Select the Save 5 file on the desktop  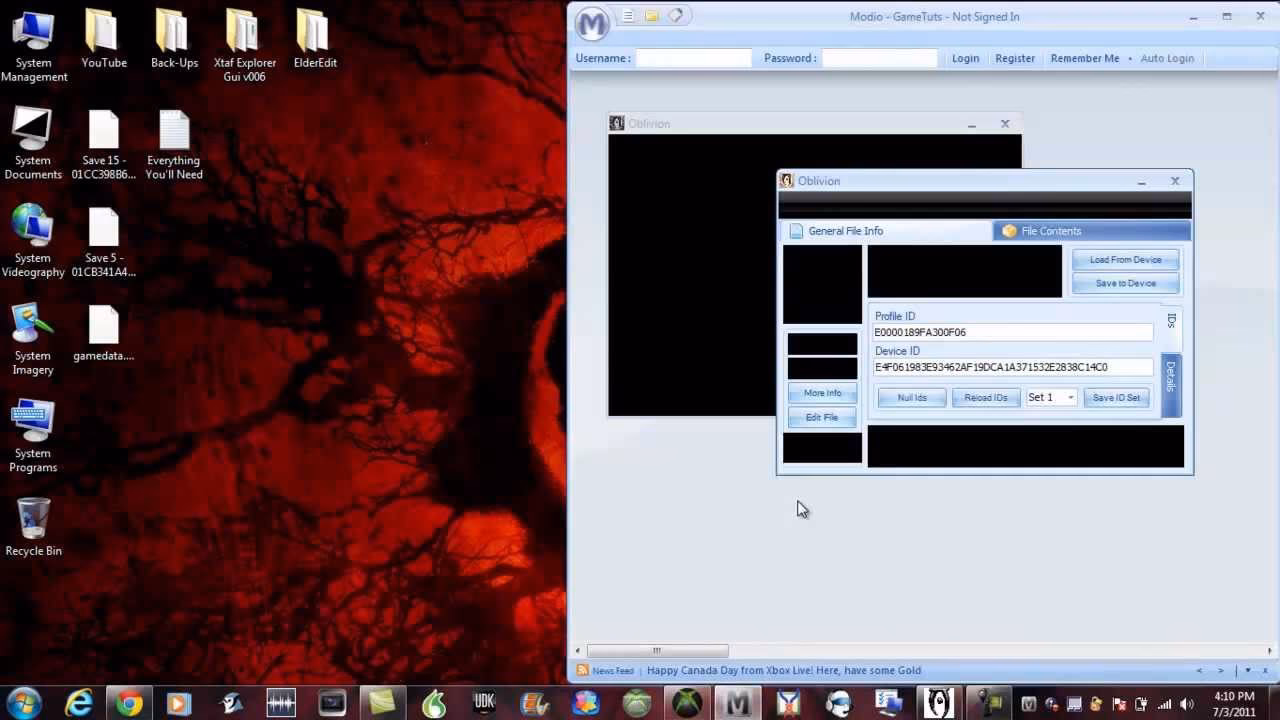click(104, 242)
